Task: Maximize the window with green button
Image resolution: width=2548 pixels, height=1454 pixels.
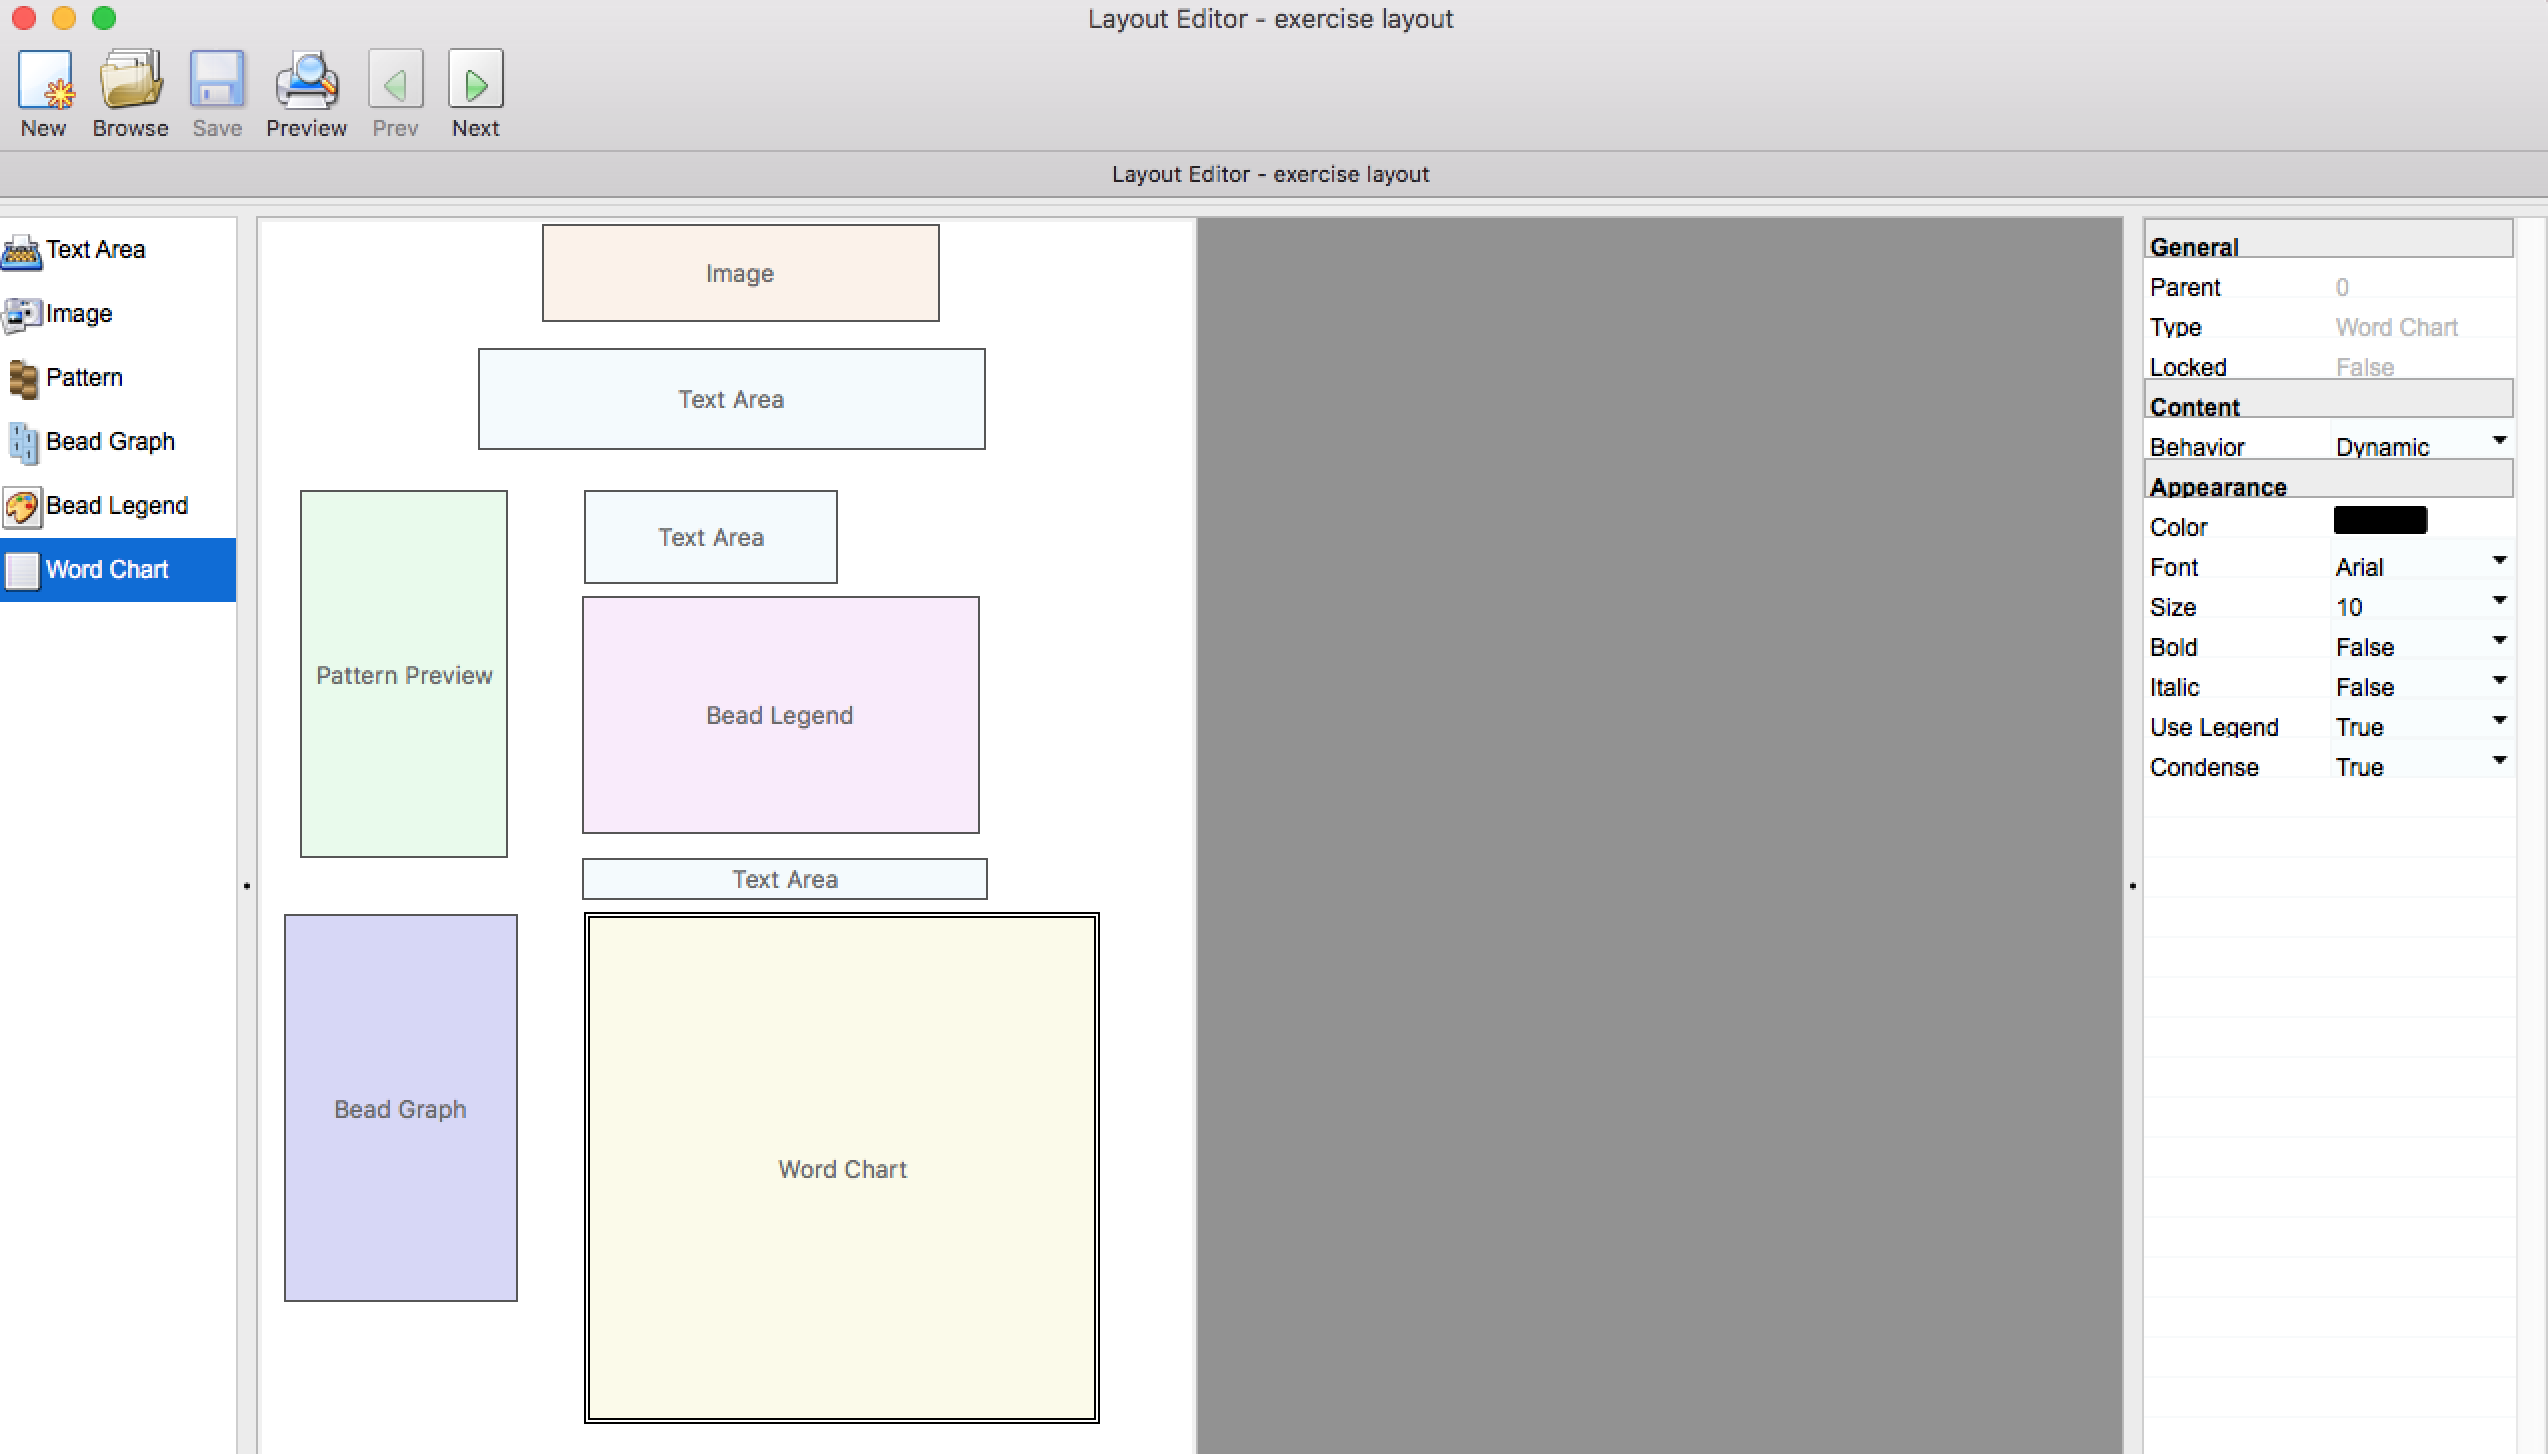Action: [104, 18]
